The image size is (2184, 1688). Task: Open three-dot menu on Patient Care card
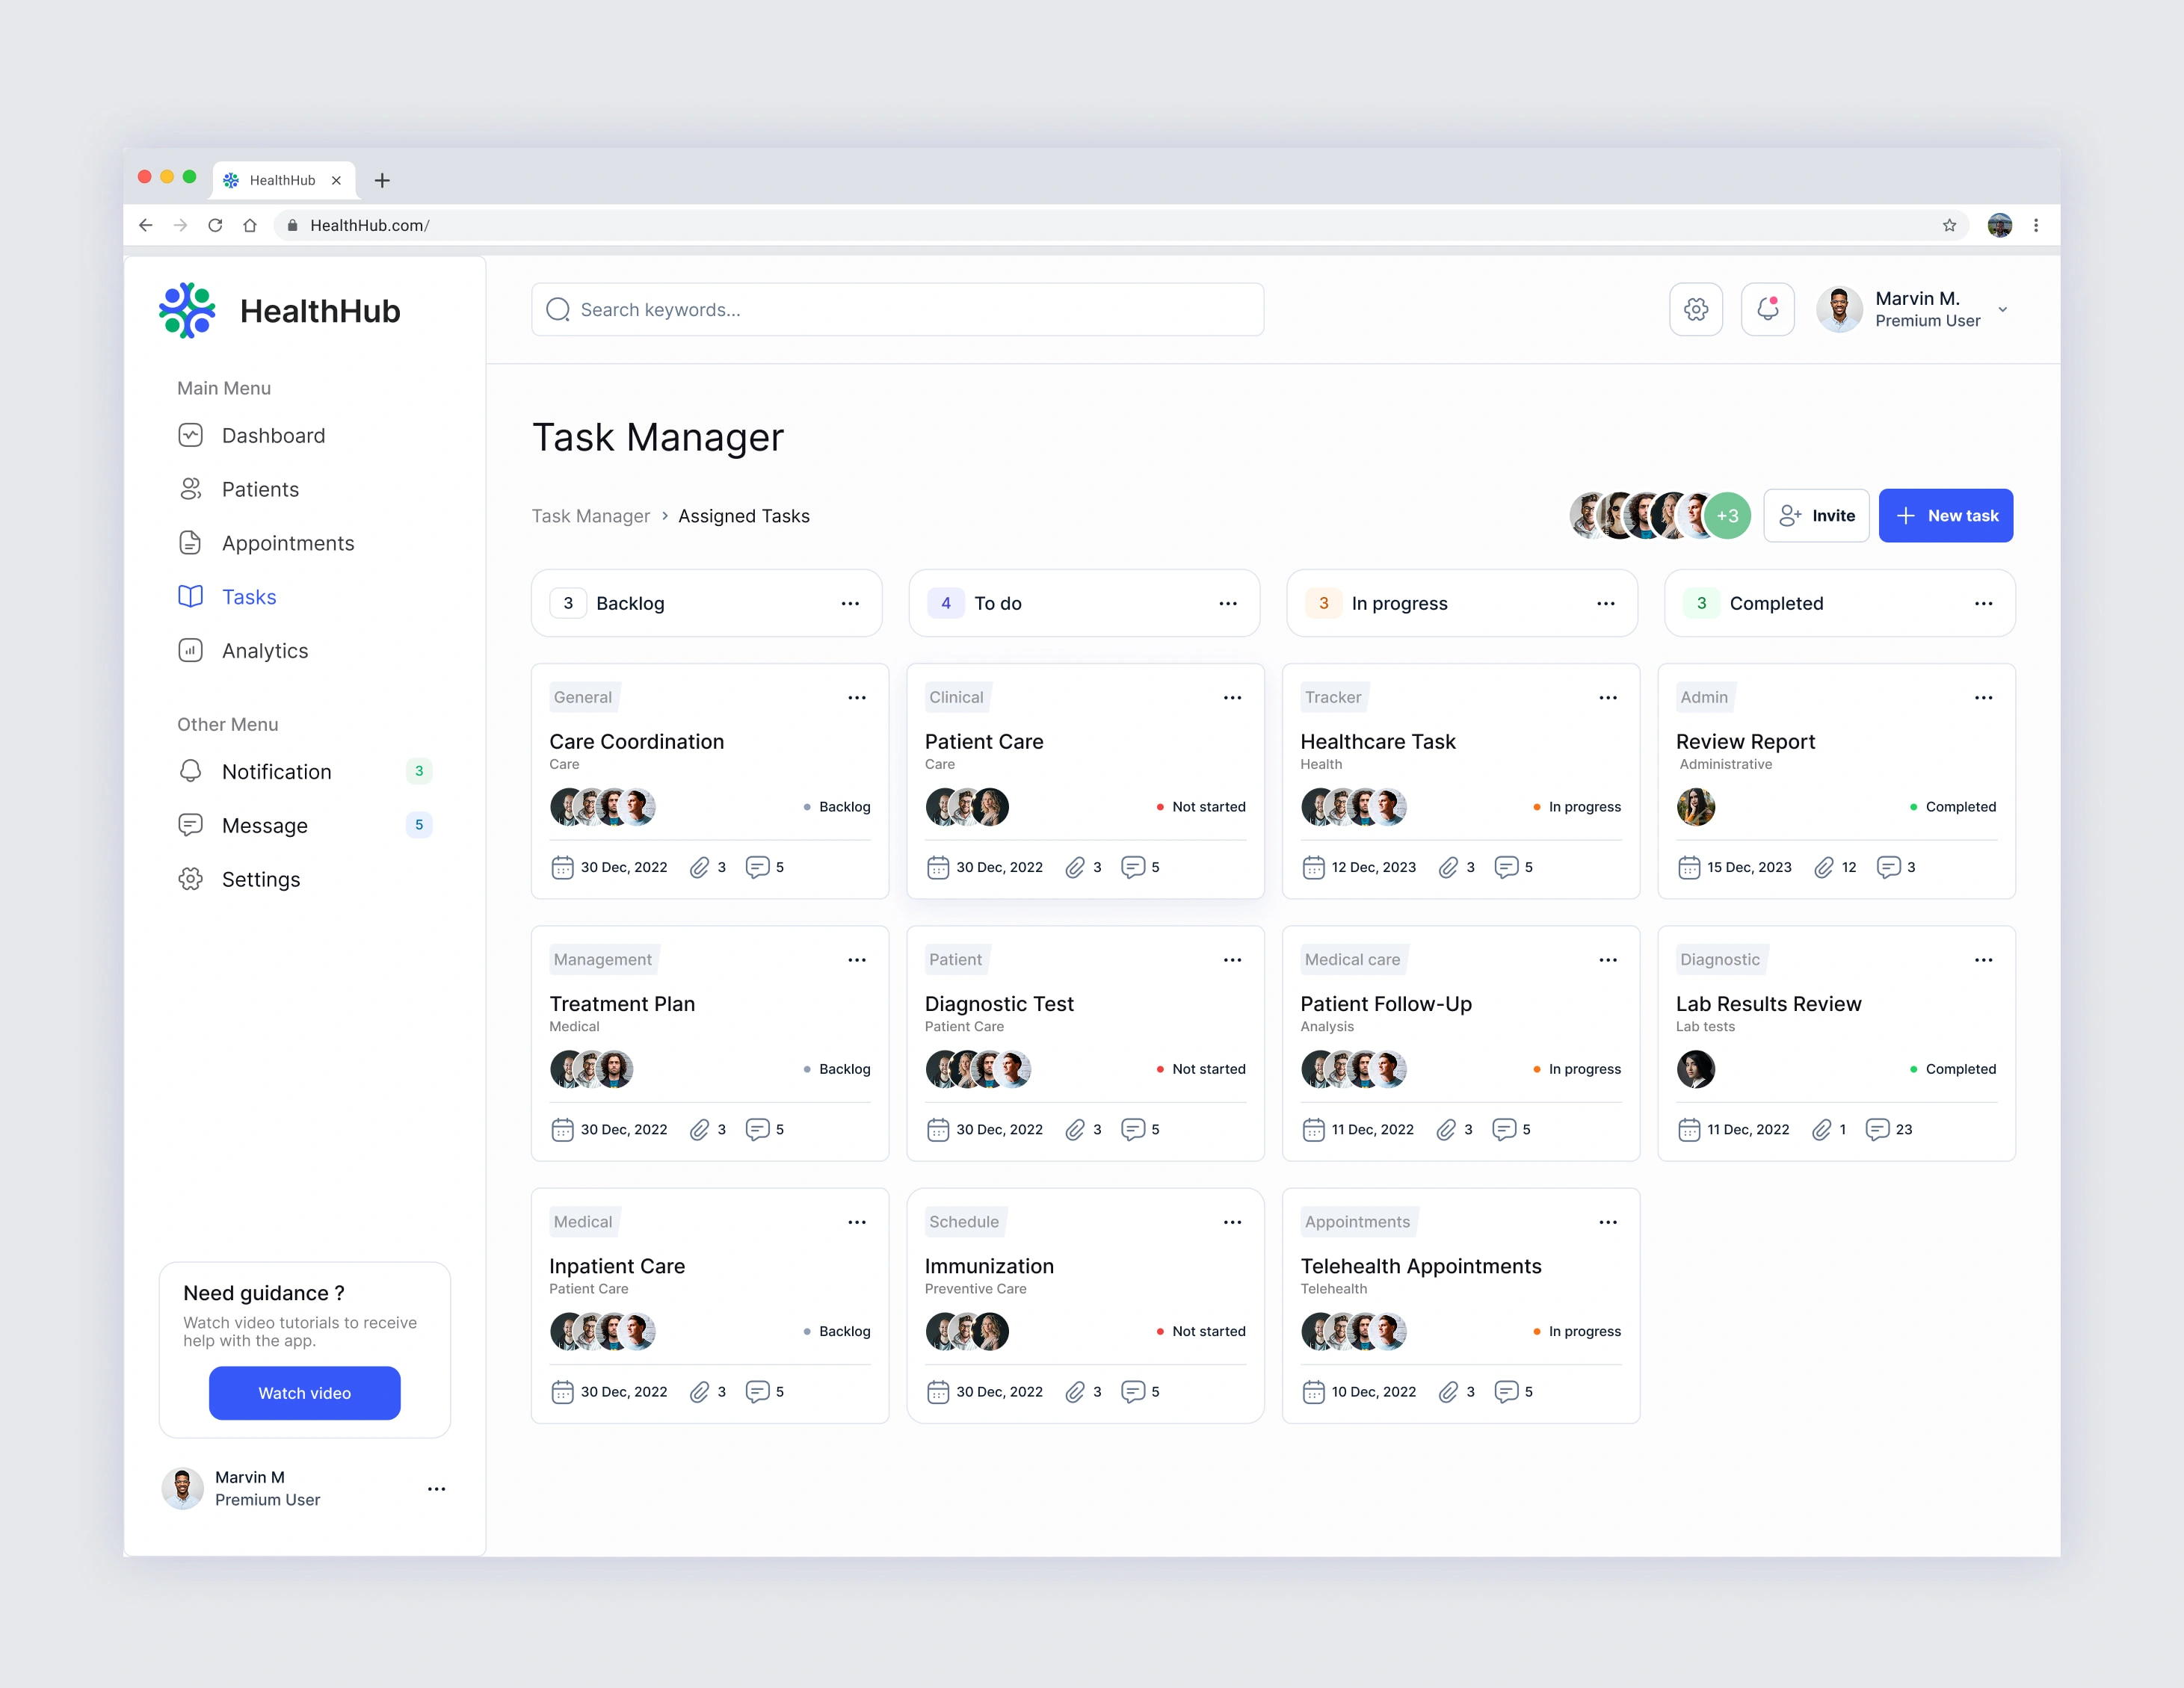click(x=1232, y=698)
